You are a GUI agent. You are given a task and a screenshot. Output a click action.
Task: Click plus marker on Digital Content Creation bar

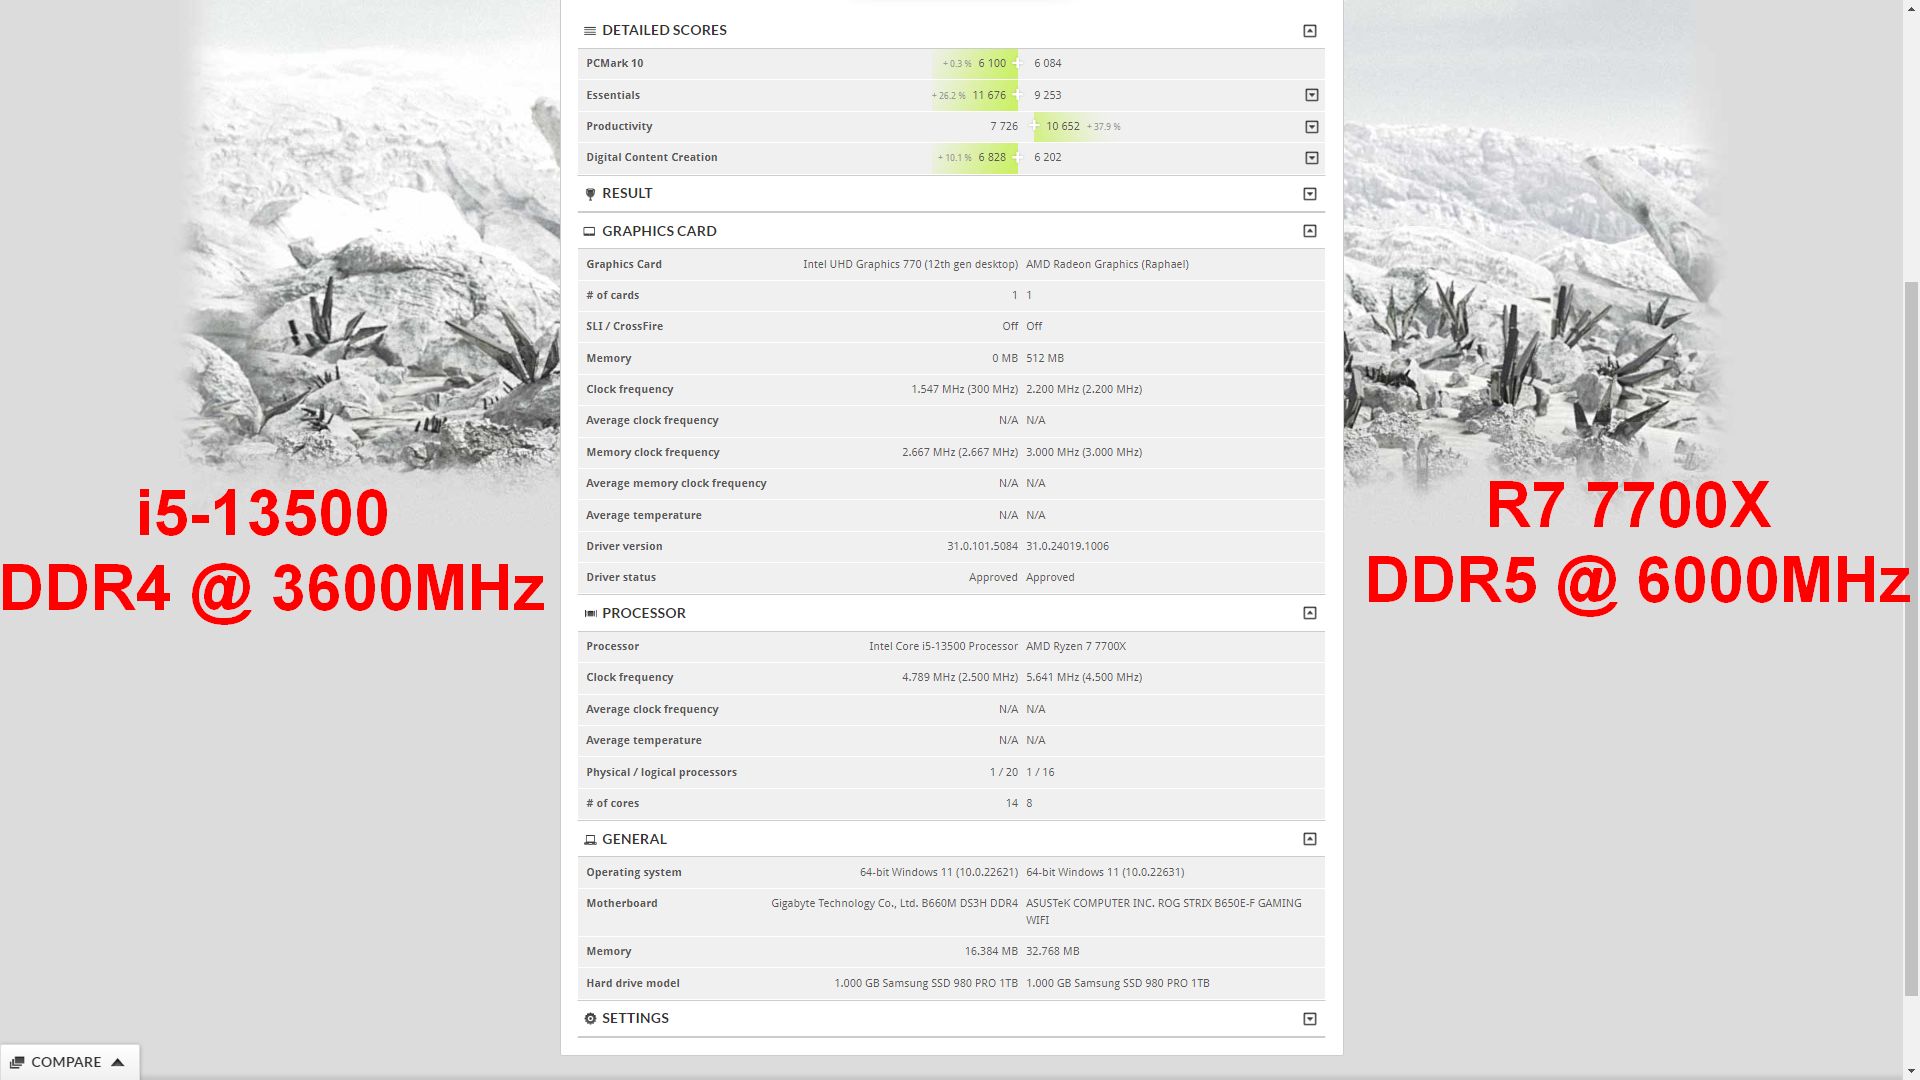[1018, 157]
